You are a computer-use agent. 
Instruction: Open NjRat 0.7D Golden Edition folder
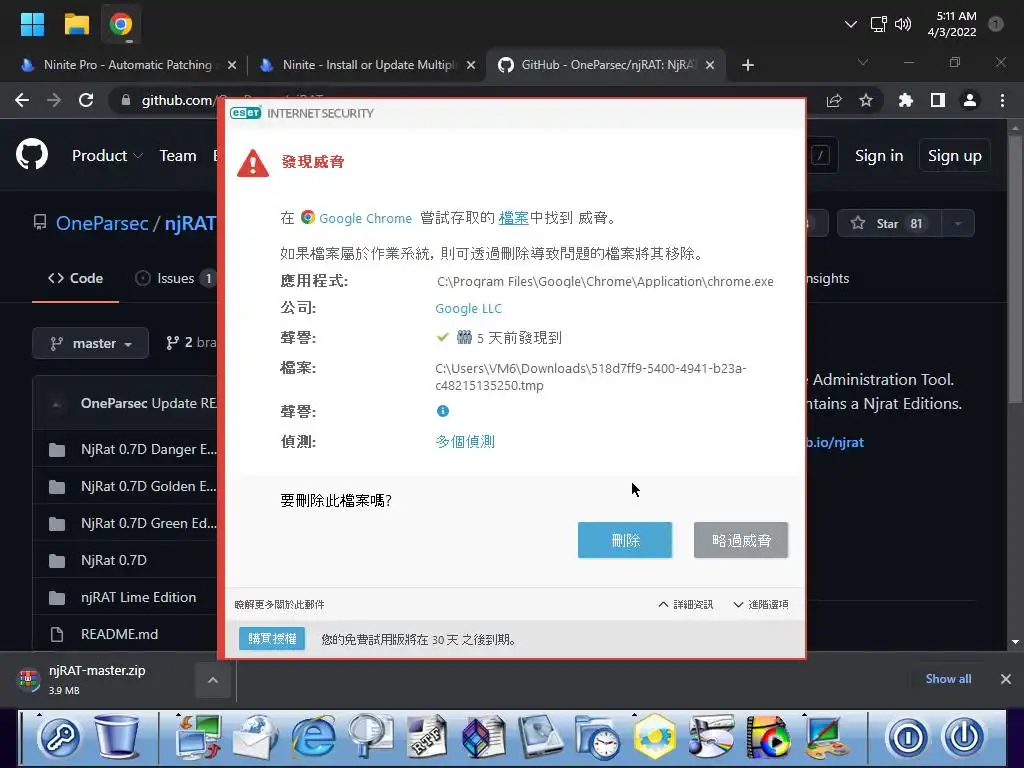(148, 487)
